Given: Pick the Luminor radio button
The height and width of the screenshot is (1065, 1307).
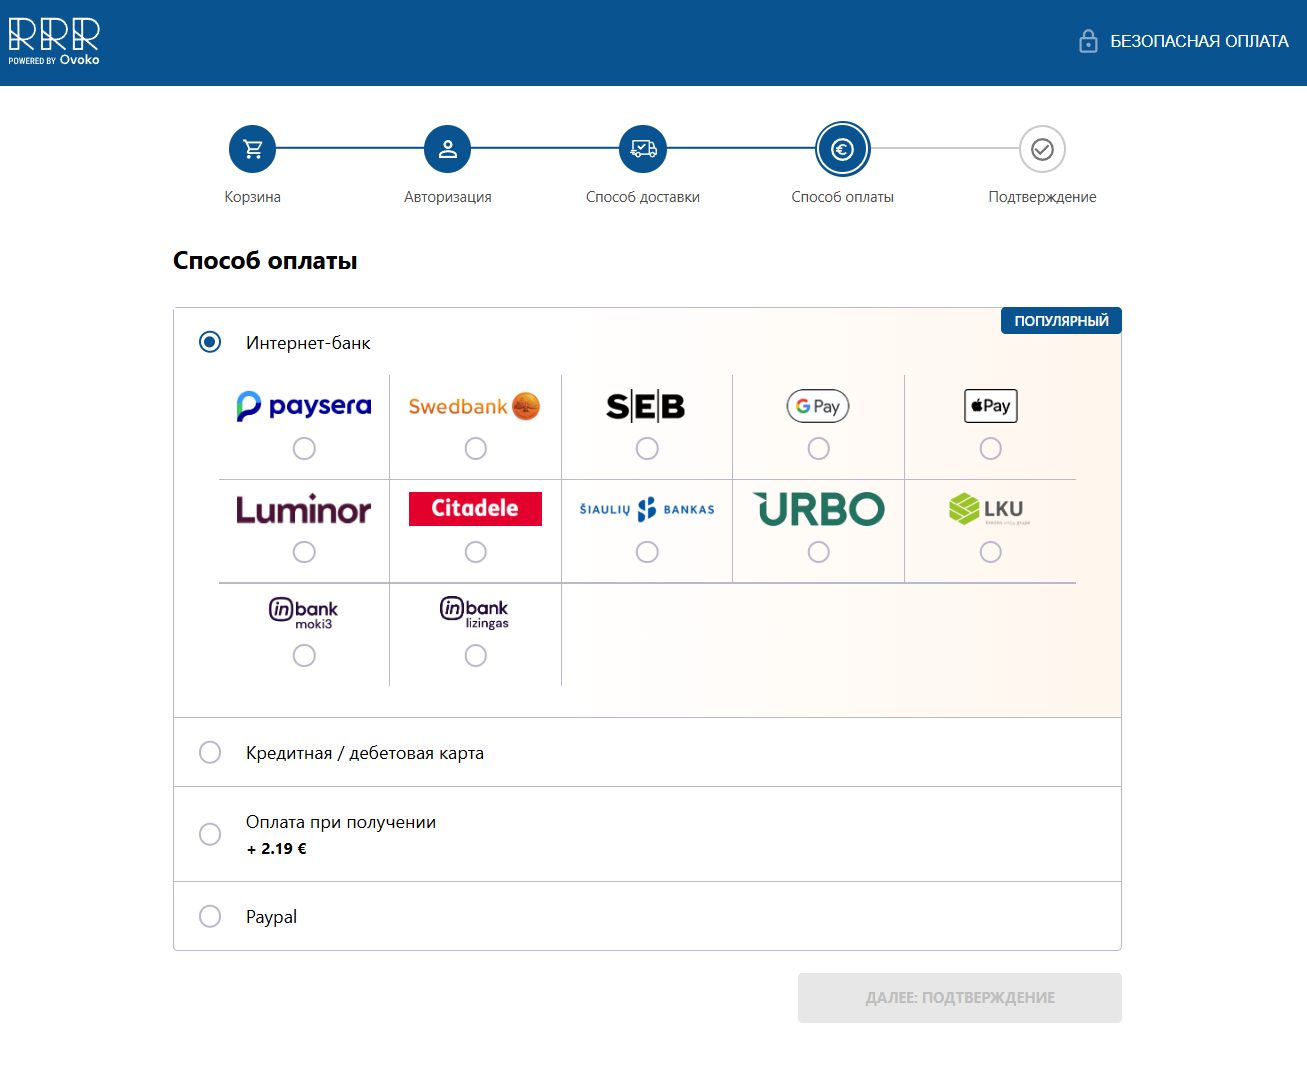Looking at the screenshot, I should (304, 552).
